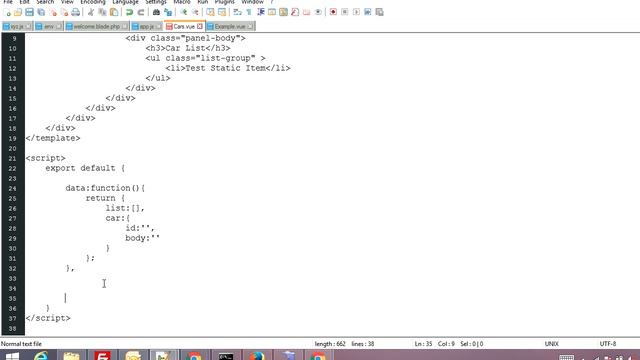Image resolution: width=640 pixels, height=360 pixels.
Task: Click the Function List toolbar icon
Action: point(295,12)
